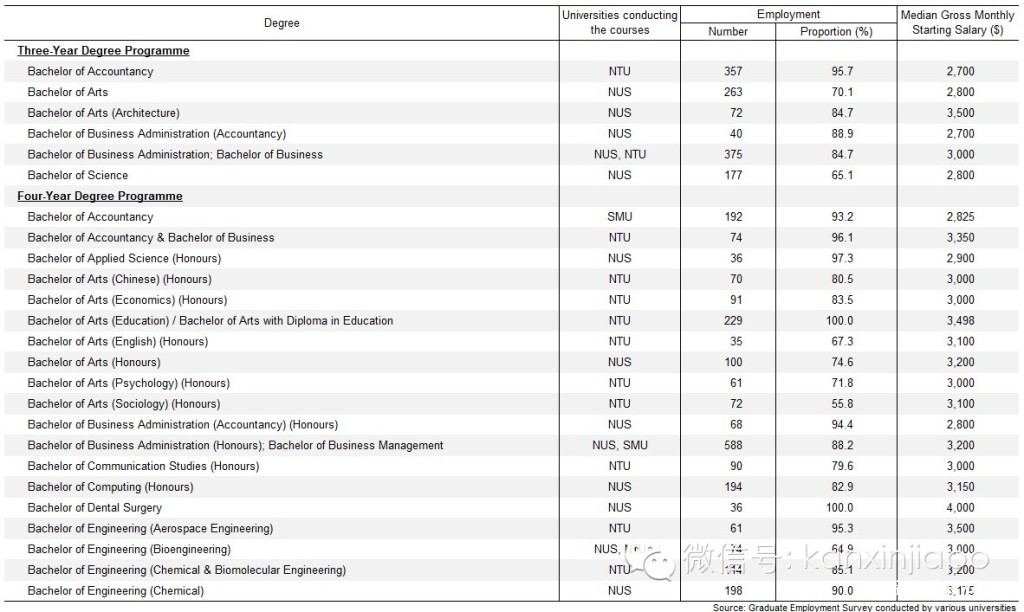Screen dimensions: 1024x612
Task: Click the SMU university cell for Accountancy
Action: (619, 217)
